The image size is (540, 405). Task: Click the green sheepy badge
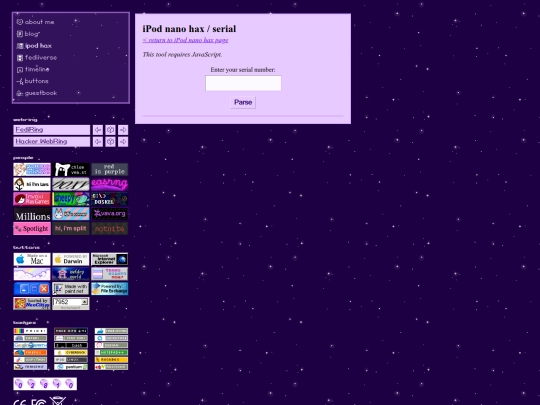71,199
